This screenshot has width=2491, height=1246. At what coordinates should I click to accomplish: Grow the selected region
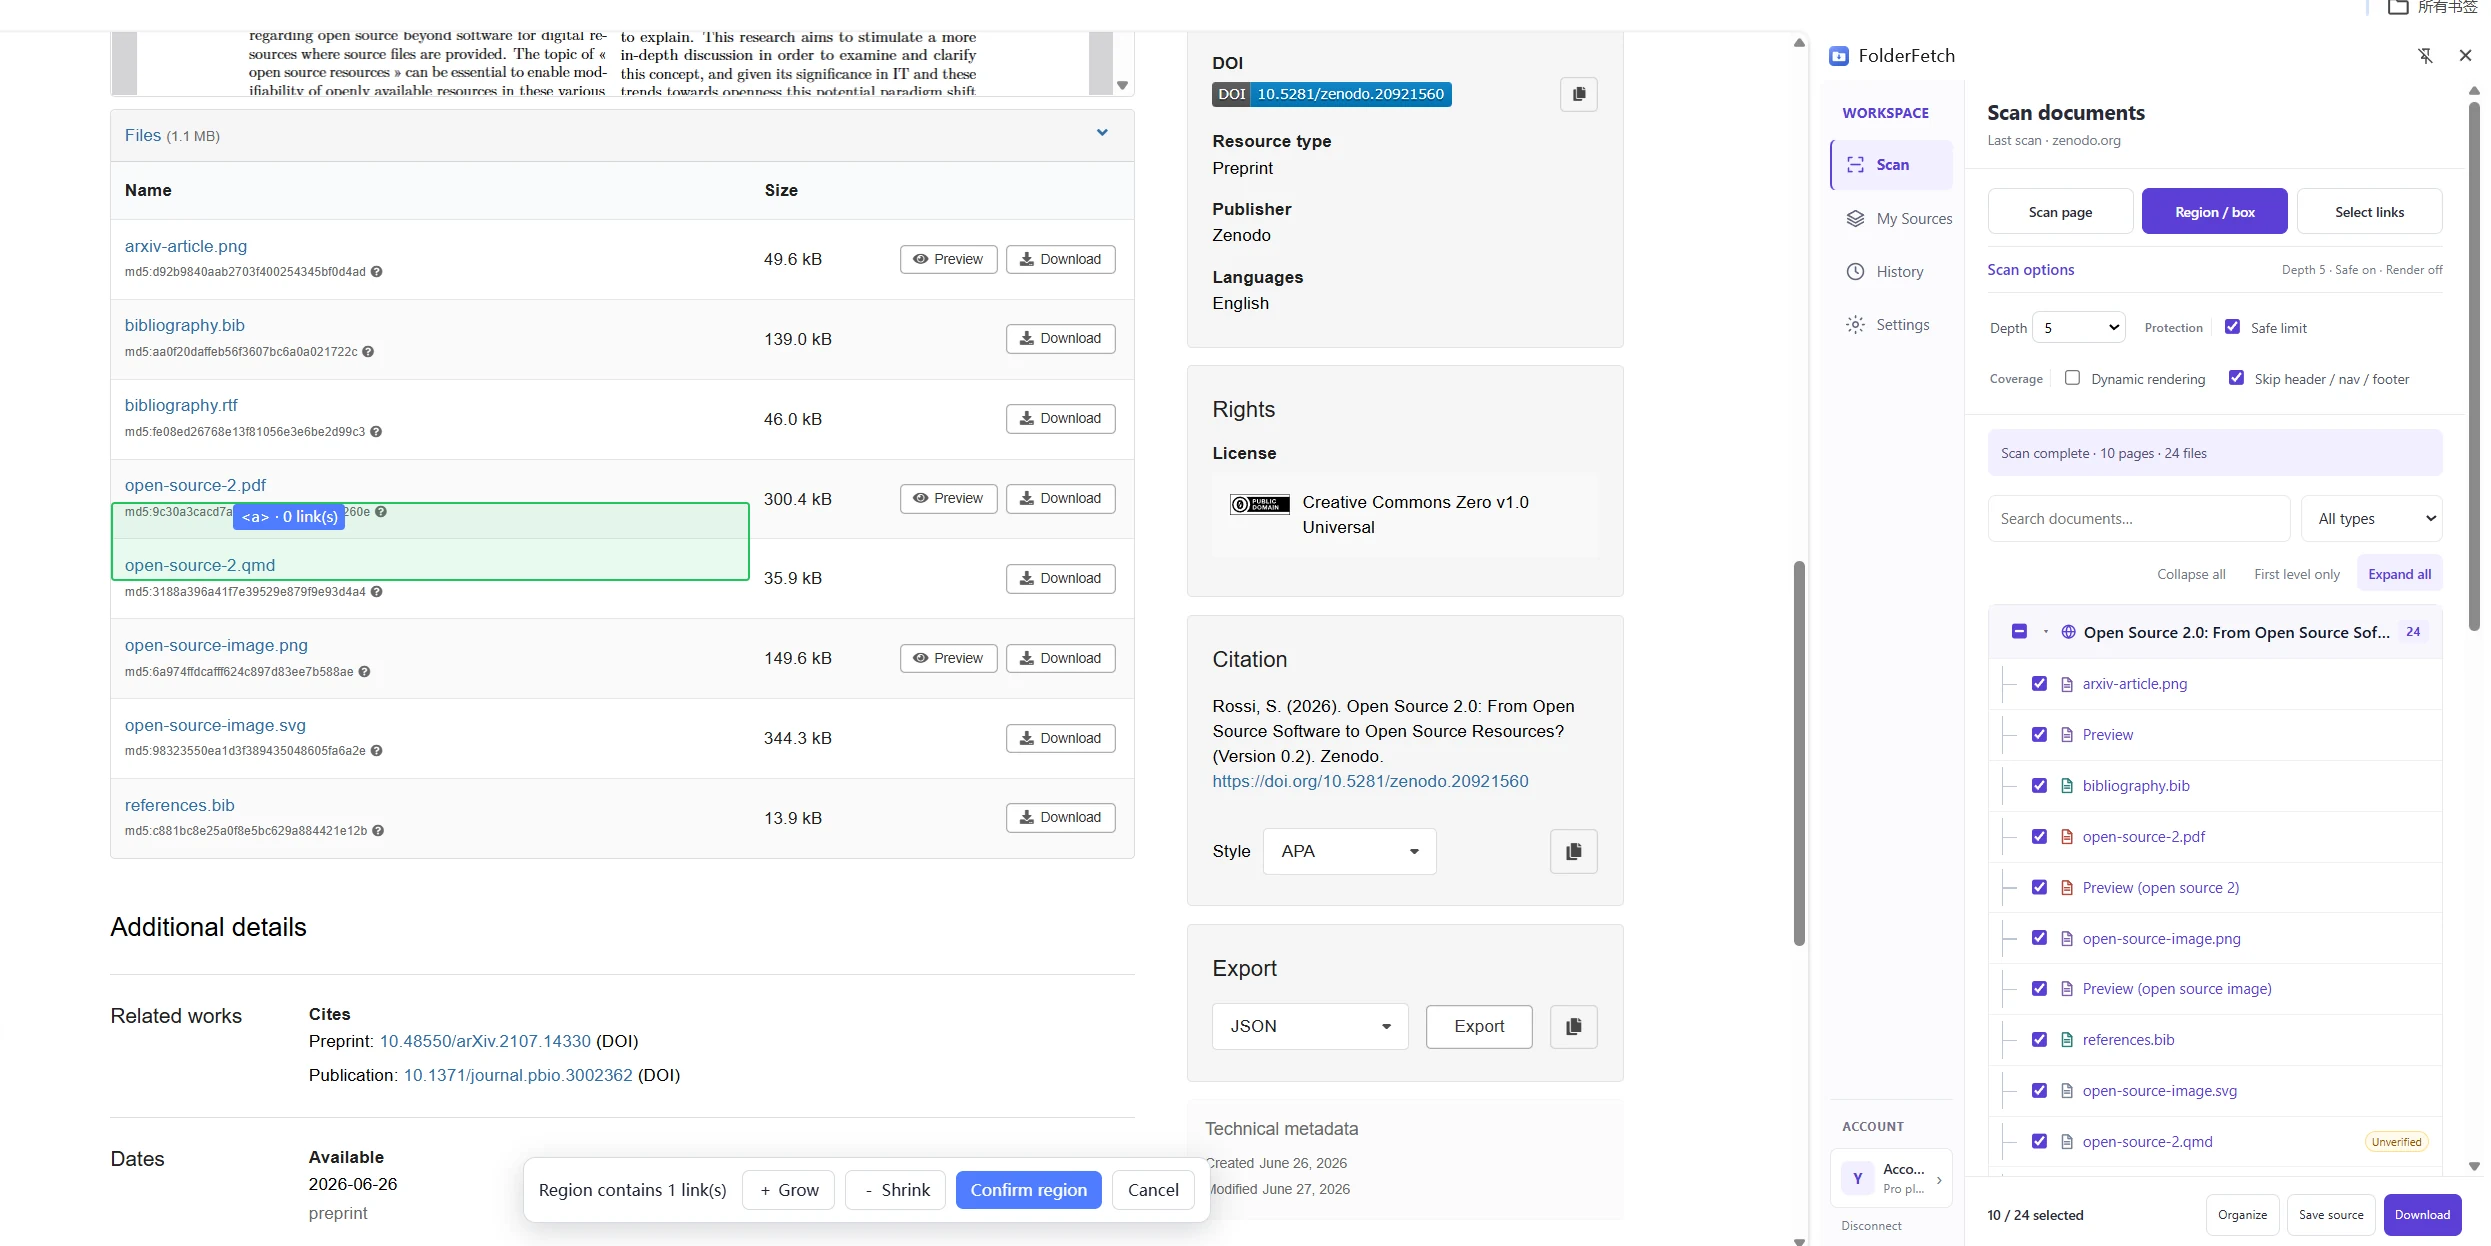(788, 1190)
